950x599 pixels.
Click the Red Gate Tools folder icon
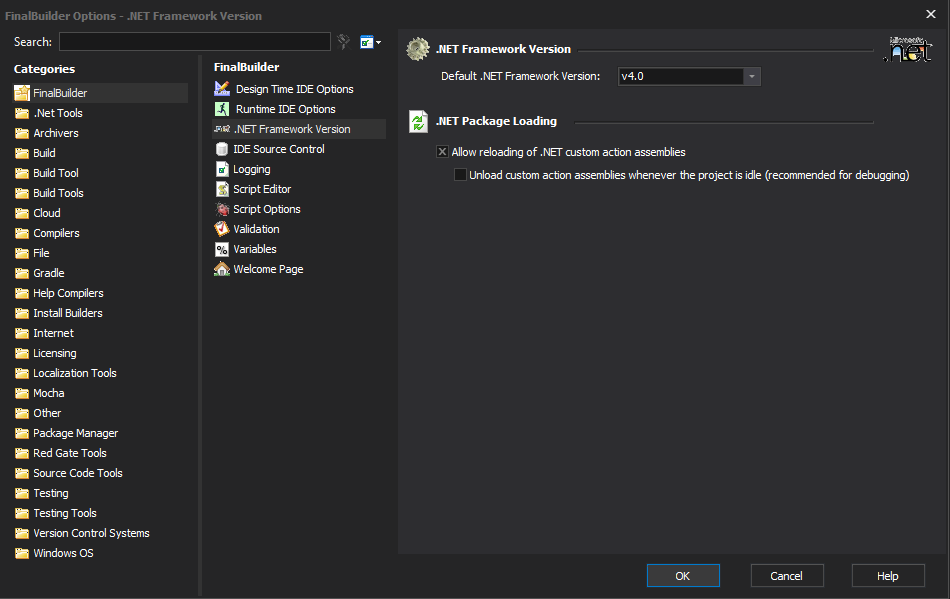click(22, 453)
